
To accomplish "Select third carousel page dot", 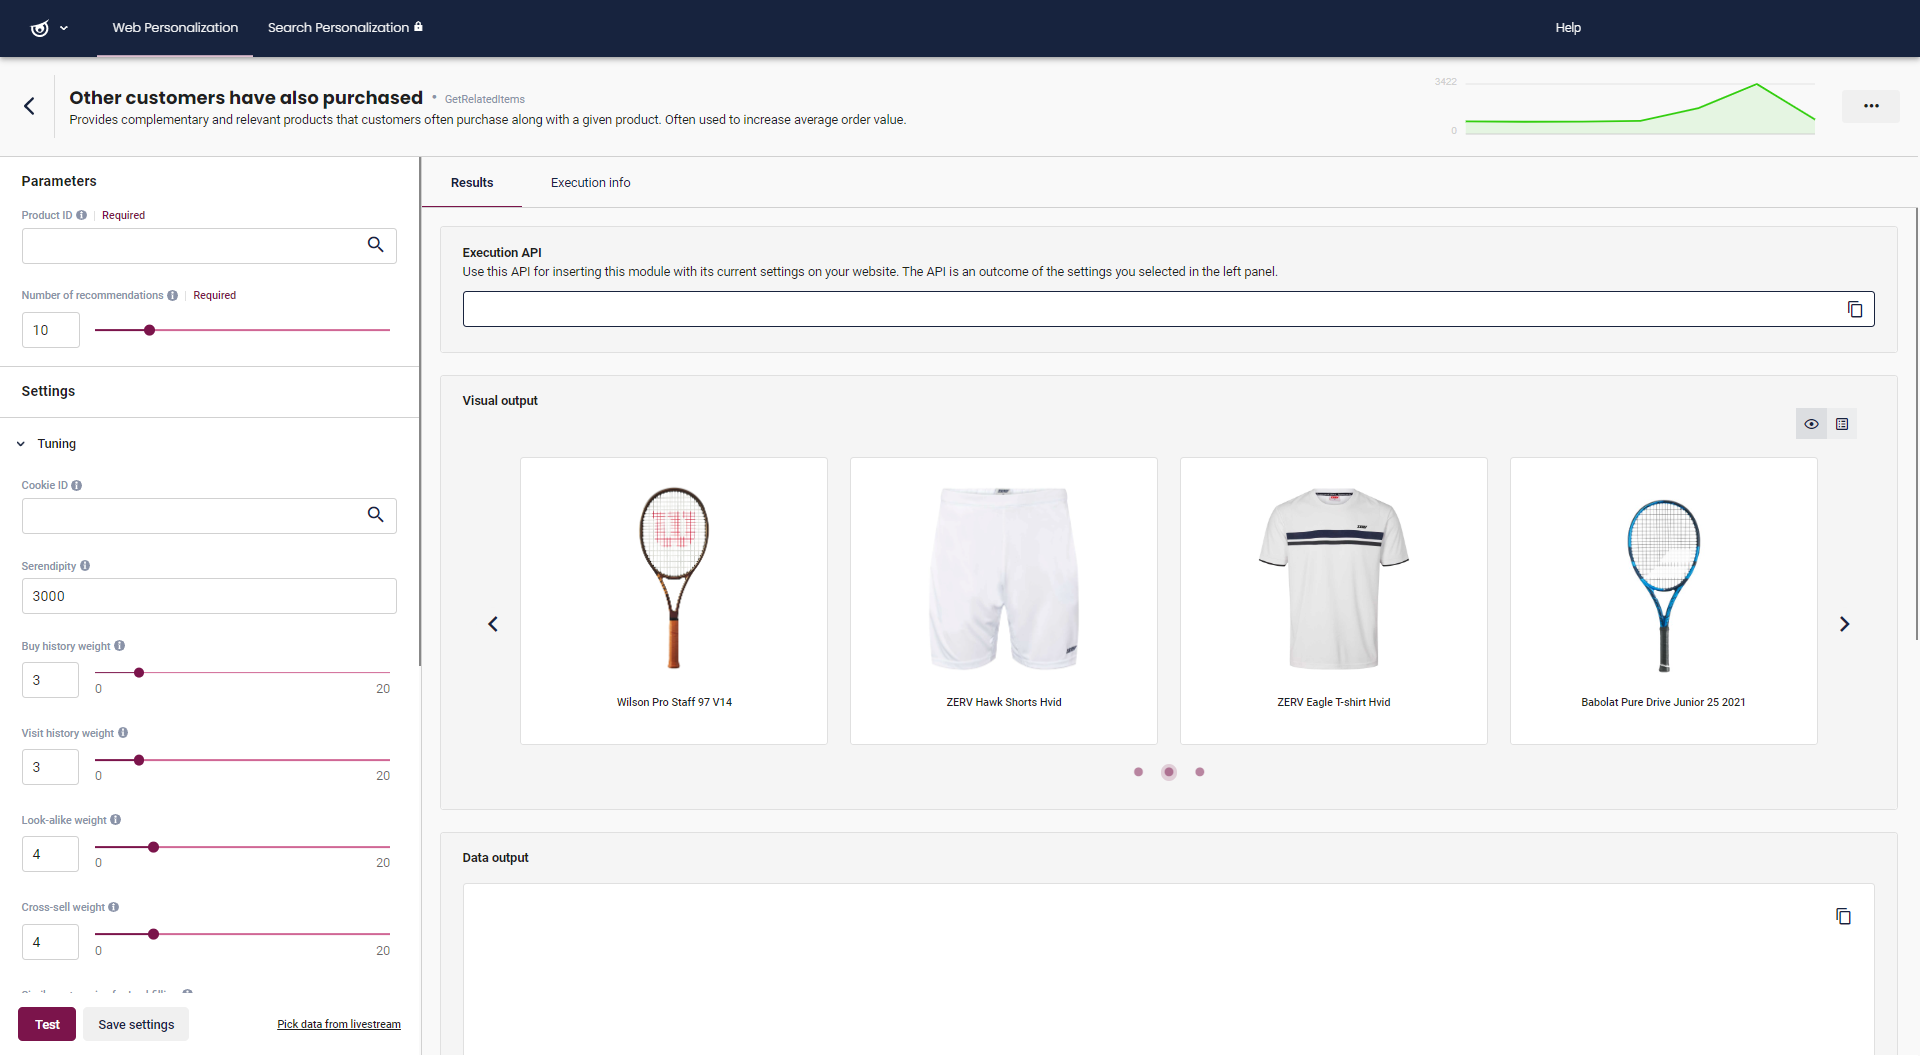I will click(x=1200, y=772).
